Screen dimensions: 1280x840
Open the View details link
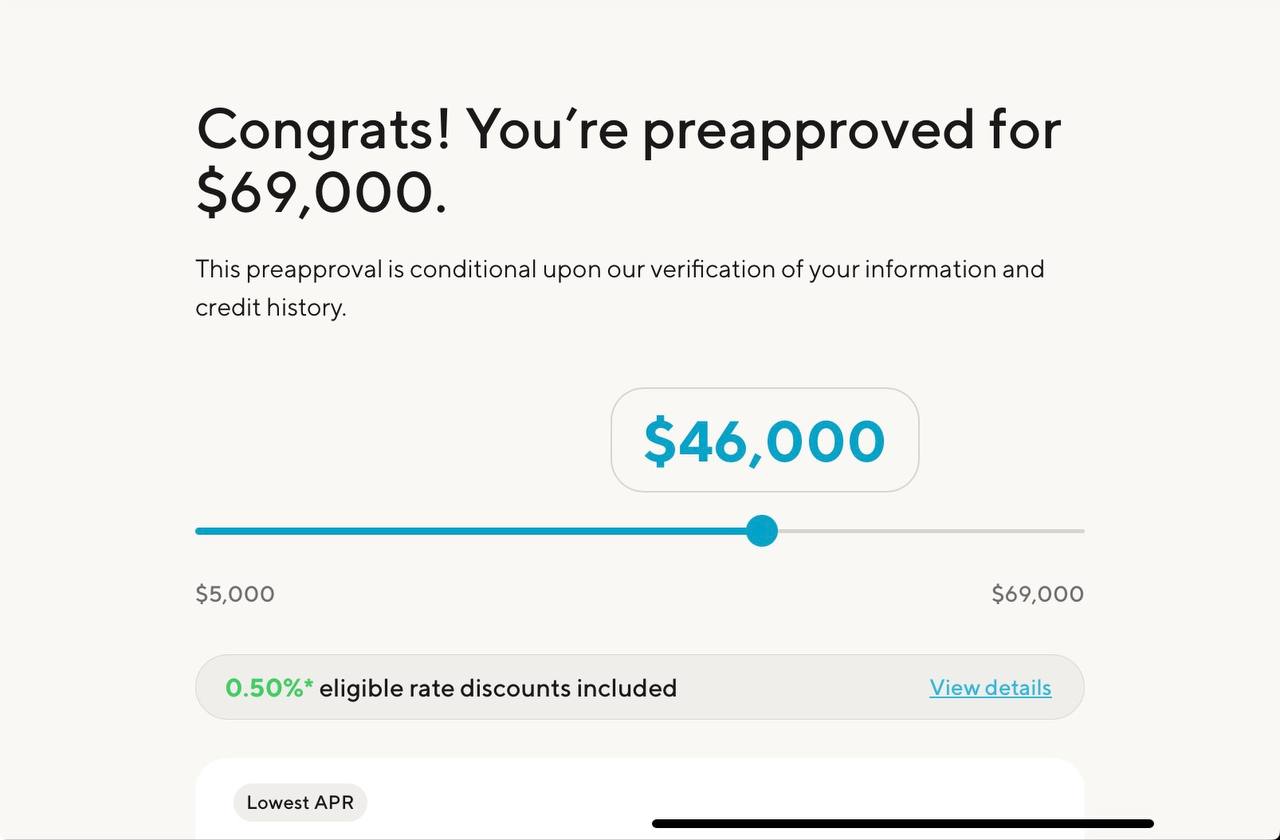click(990, 688)
